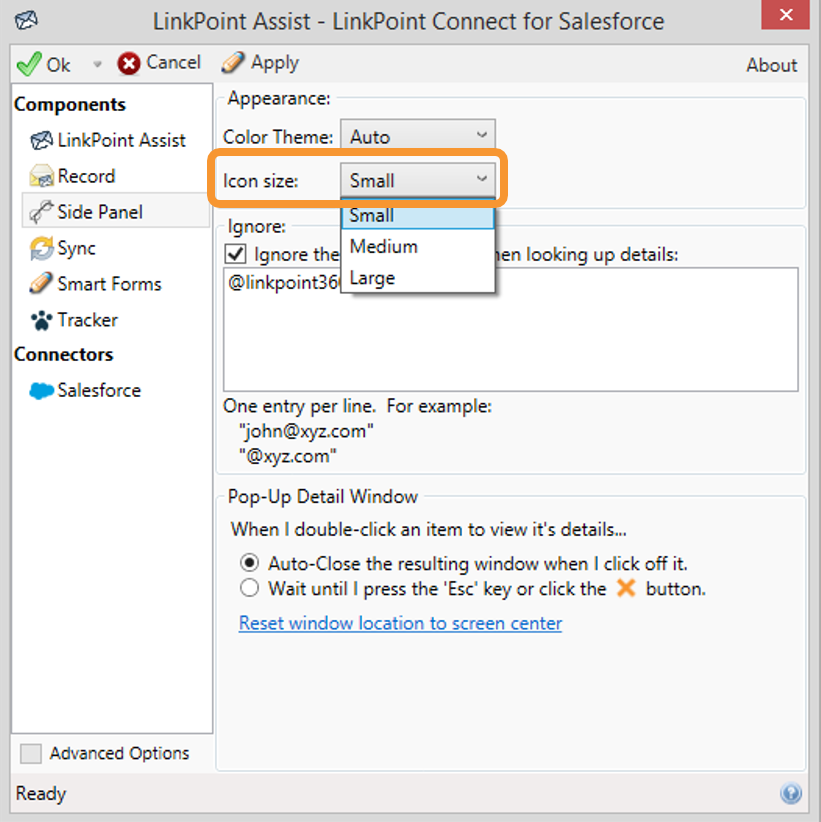Open the Record settings page
This screenshot has height=822, width=821.
(x=86, y=176)
